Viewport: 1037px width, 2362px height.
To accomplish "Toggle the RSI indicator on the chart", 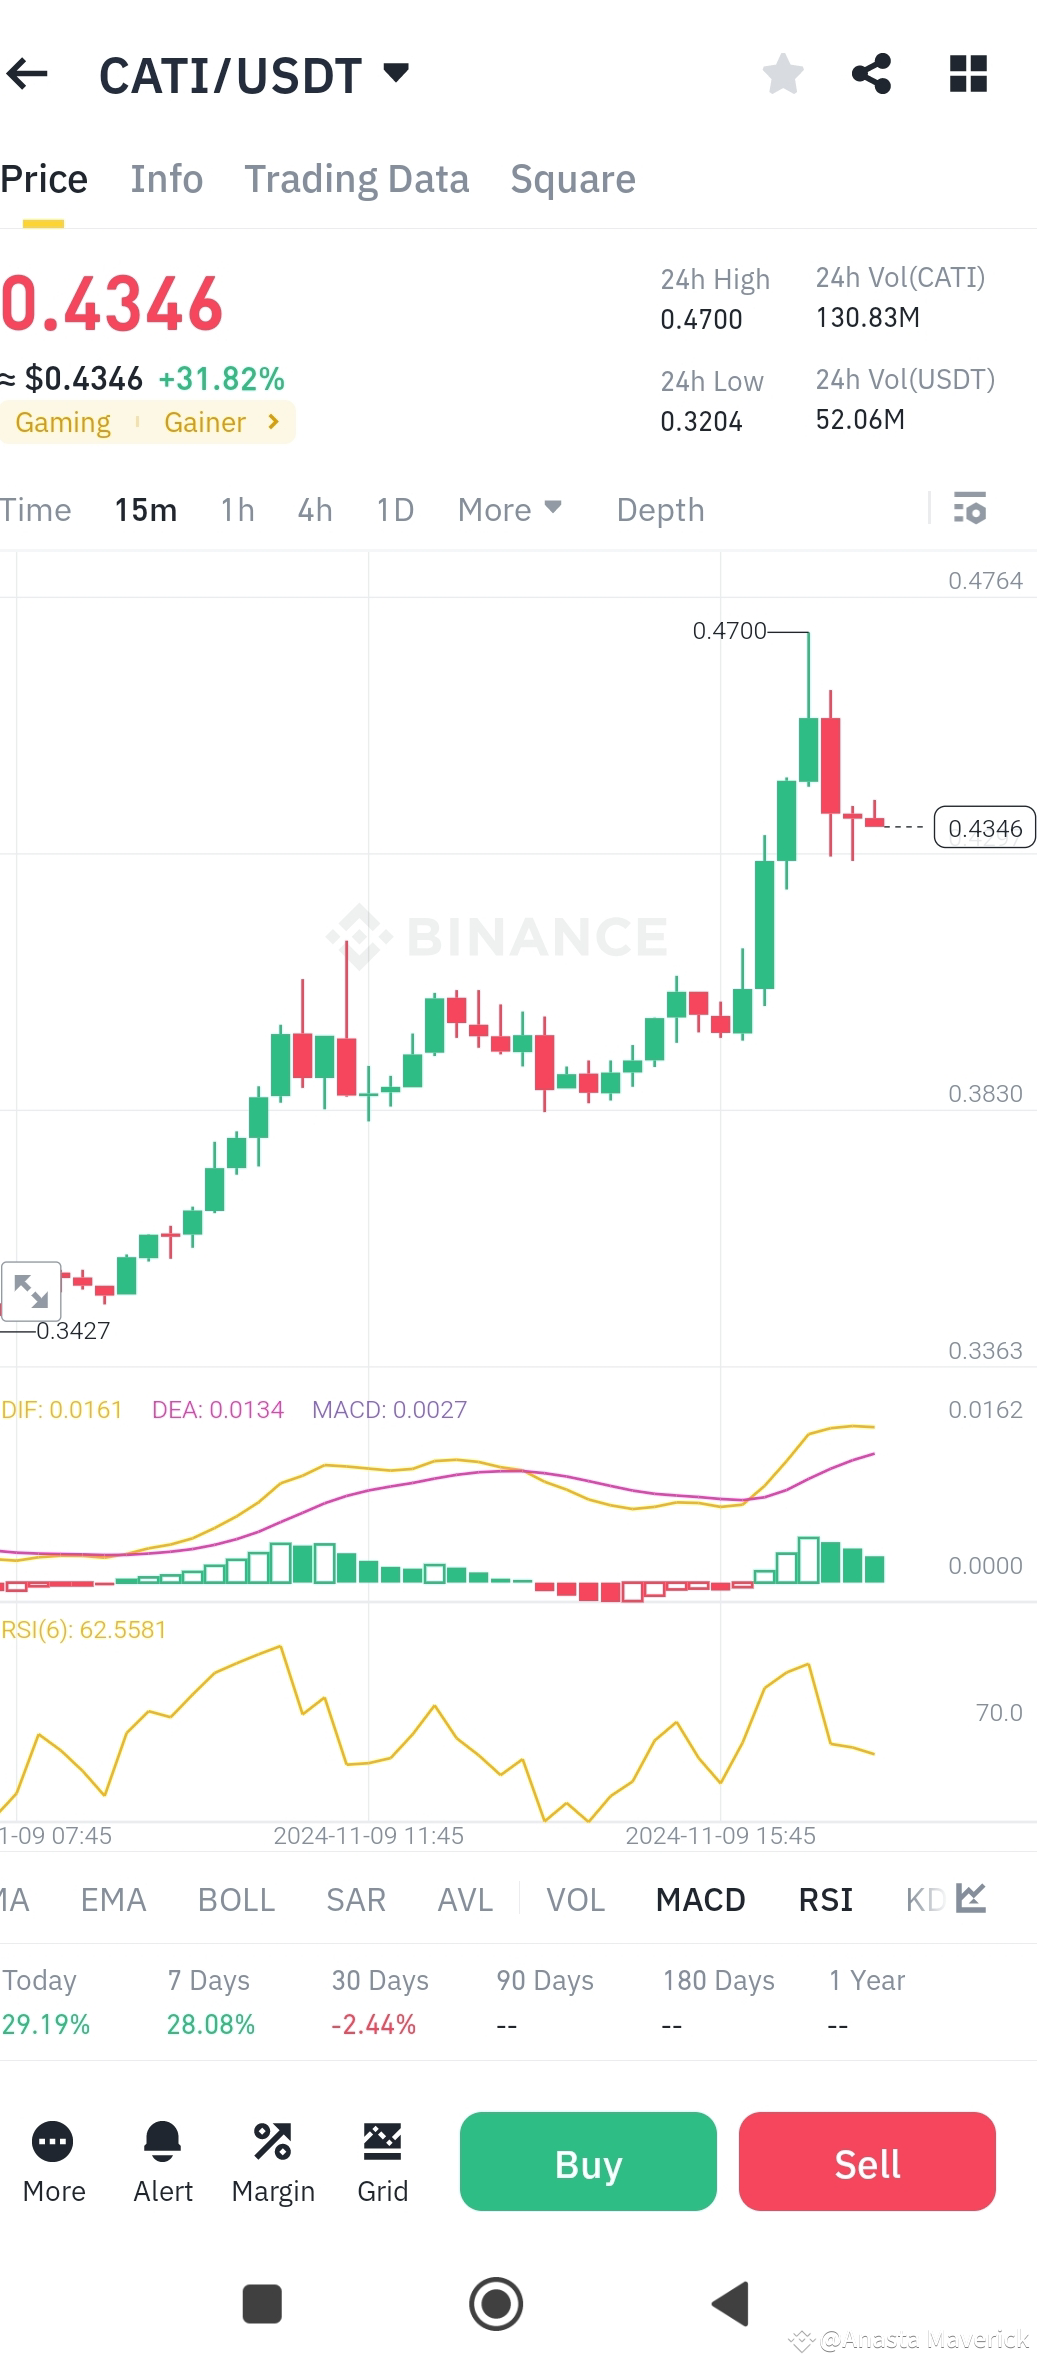I will [825, 1898].
